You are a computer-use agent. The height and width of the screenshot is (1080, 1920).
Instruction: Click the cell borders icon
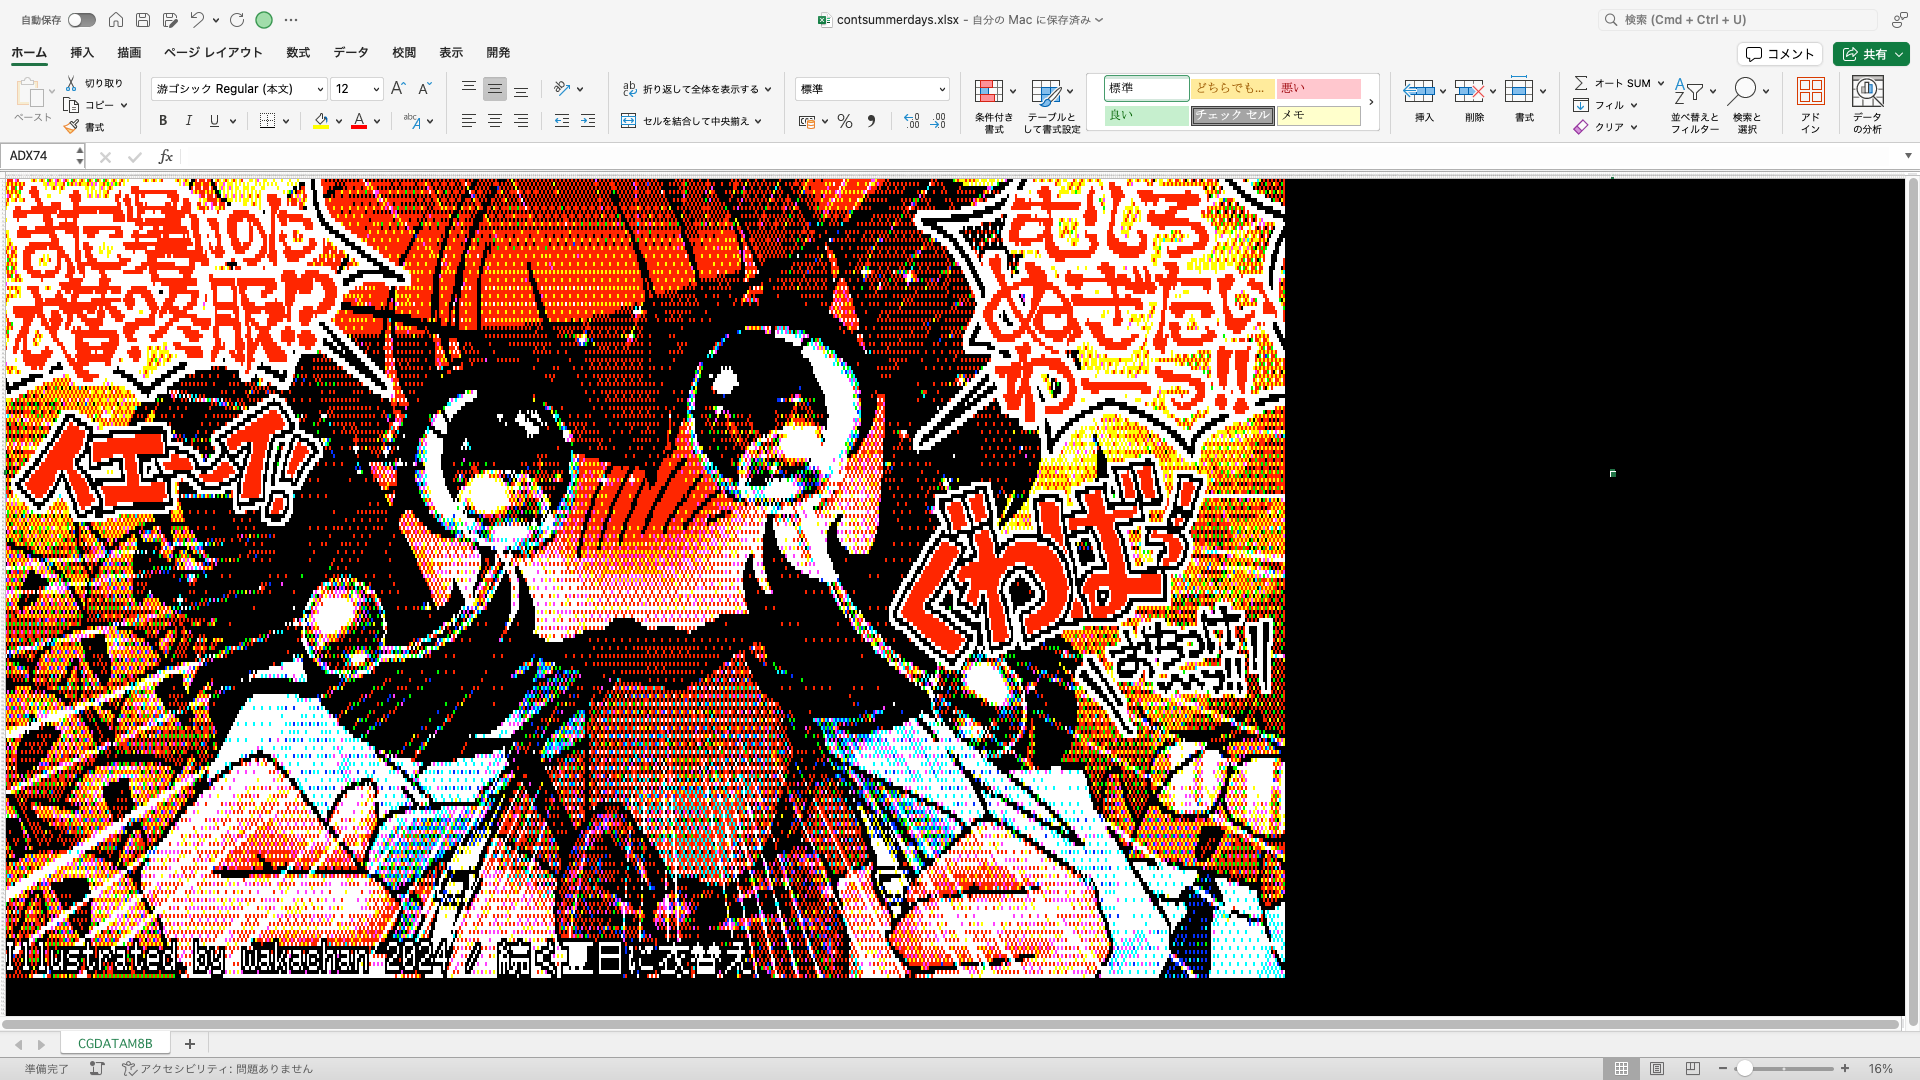267,121
